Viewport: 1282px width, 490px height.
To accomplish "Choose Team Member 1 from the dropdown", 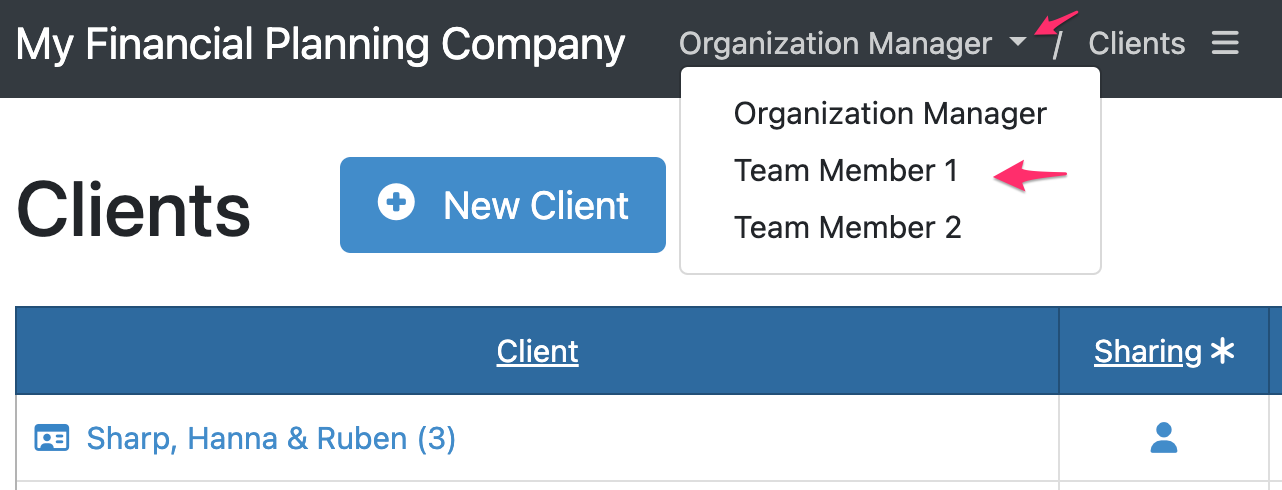I will click(846, 171).
